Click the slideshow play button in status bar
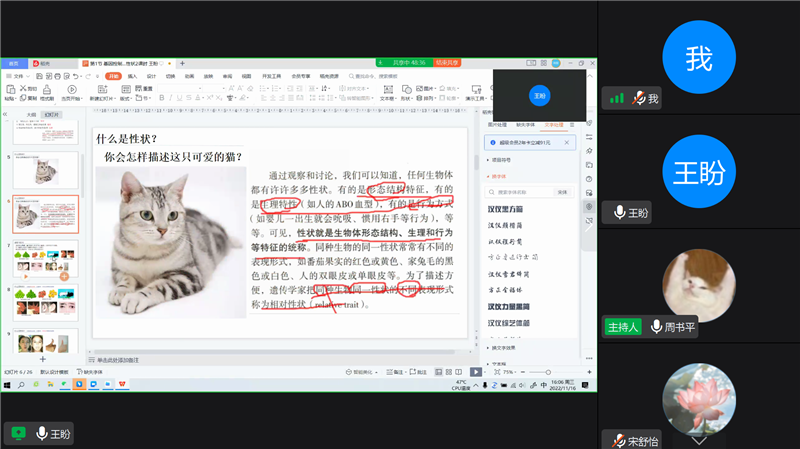 click(476, 372)
